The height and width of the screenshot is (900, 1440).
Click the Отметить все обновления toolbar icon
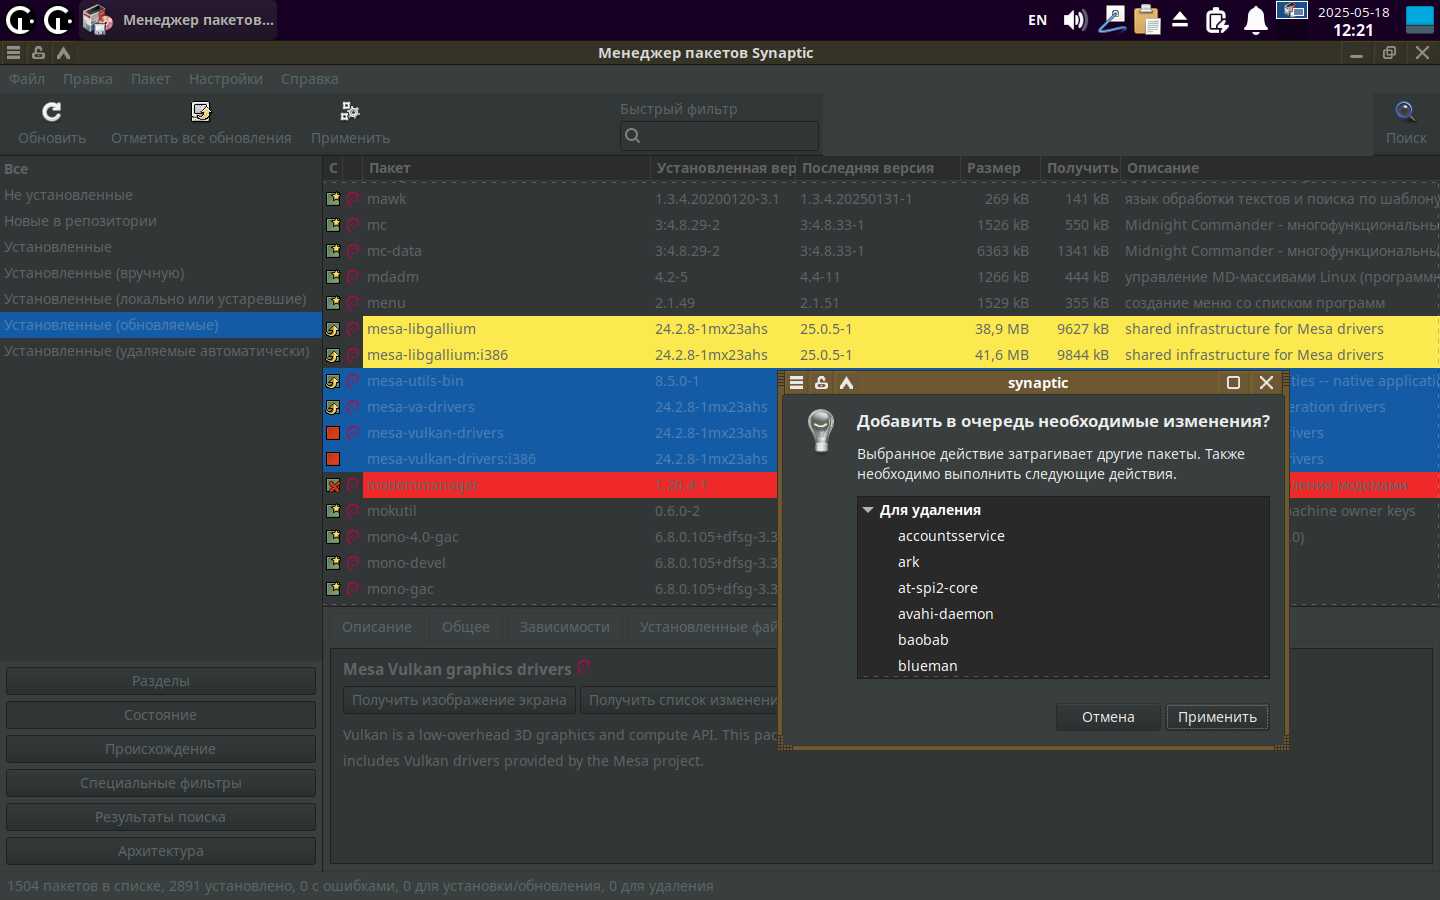(201, 111)
